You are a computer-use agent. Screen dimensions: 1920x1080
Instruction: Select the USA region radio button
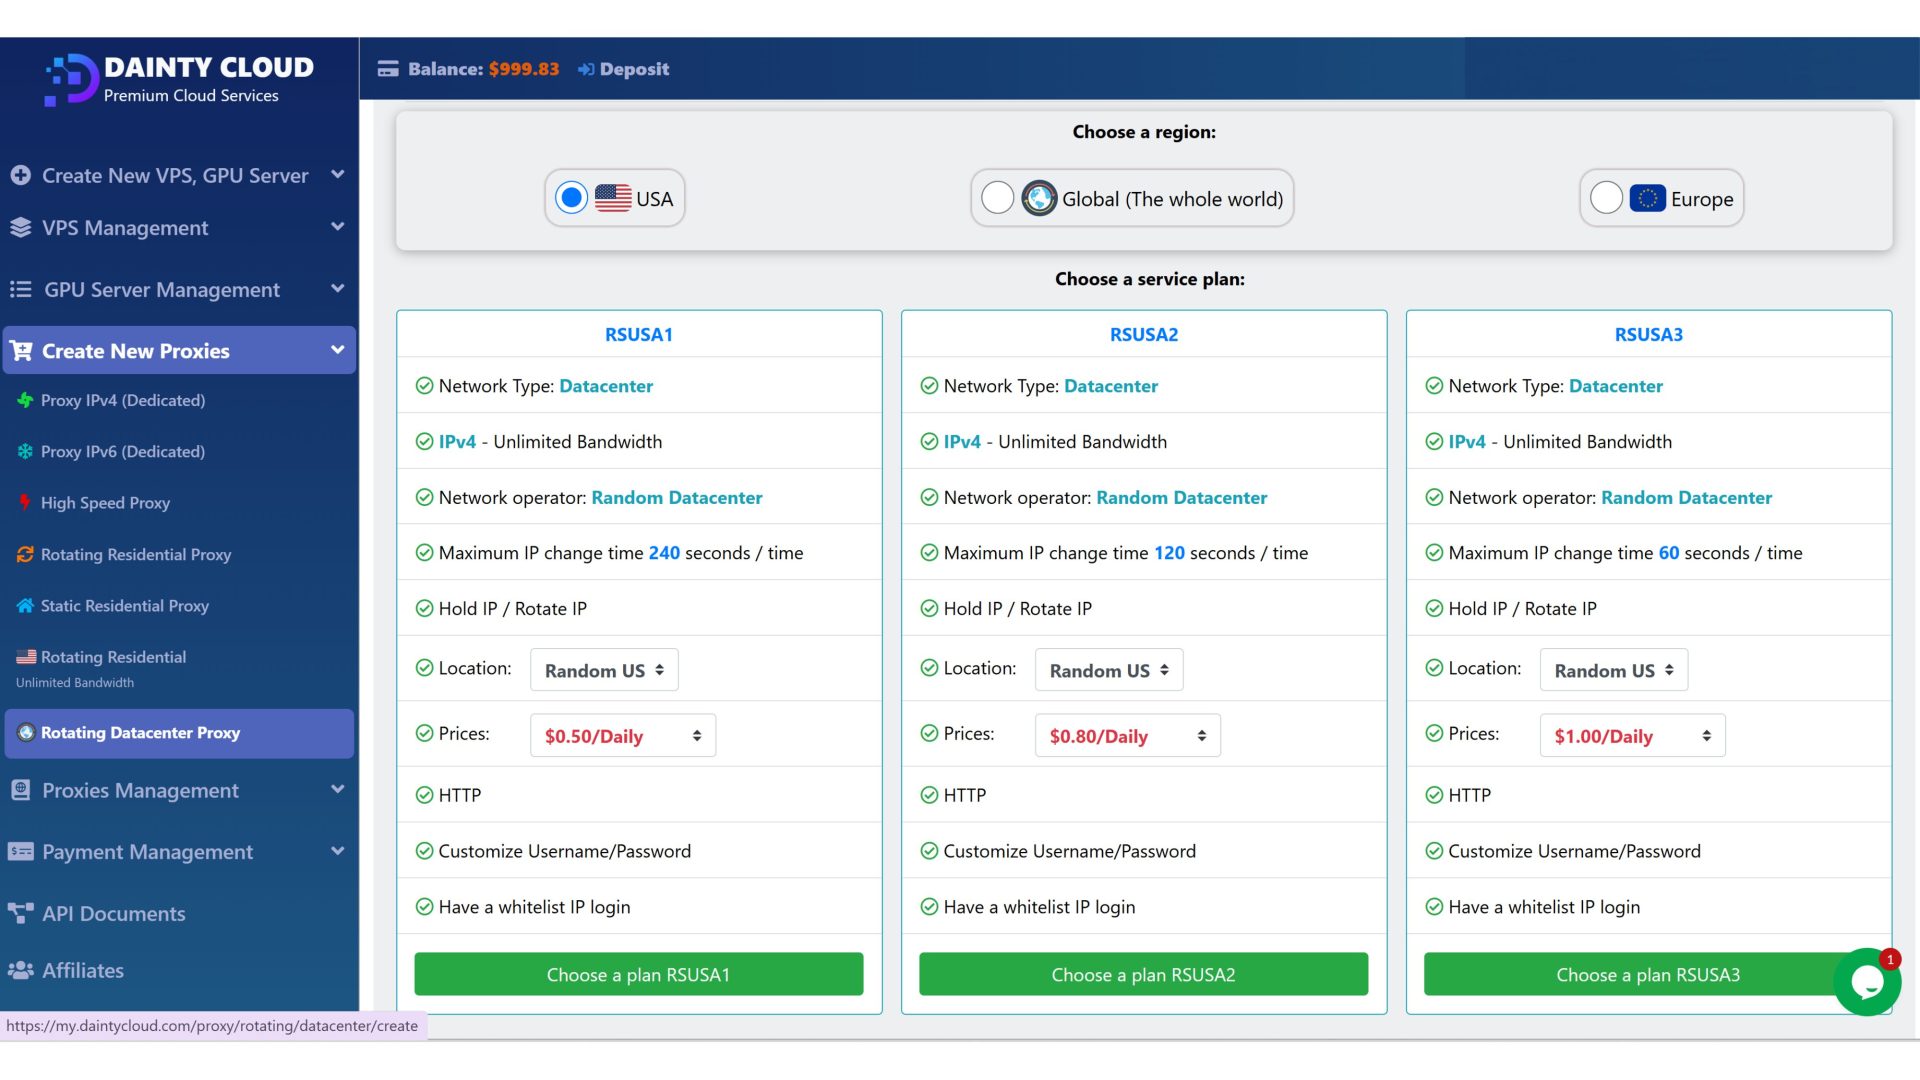(x=571, y=198)
